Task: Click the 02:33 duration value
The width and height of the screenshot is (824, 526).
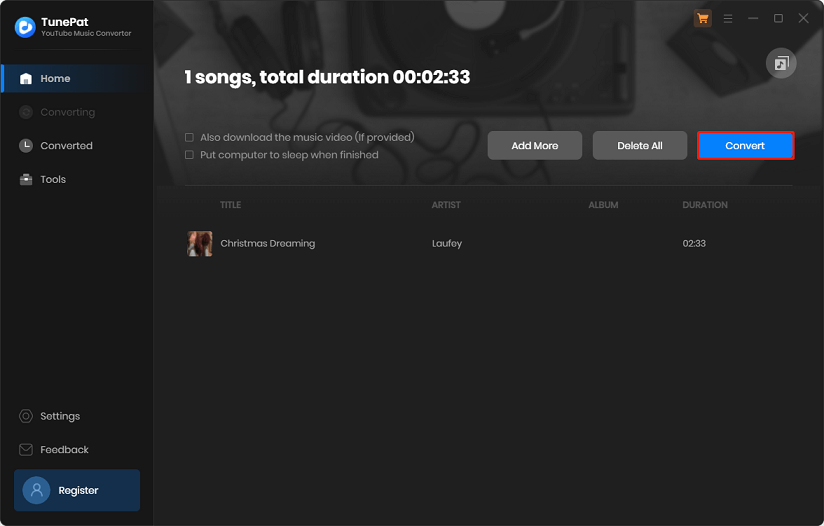Action: tap(694, 243)
